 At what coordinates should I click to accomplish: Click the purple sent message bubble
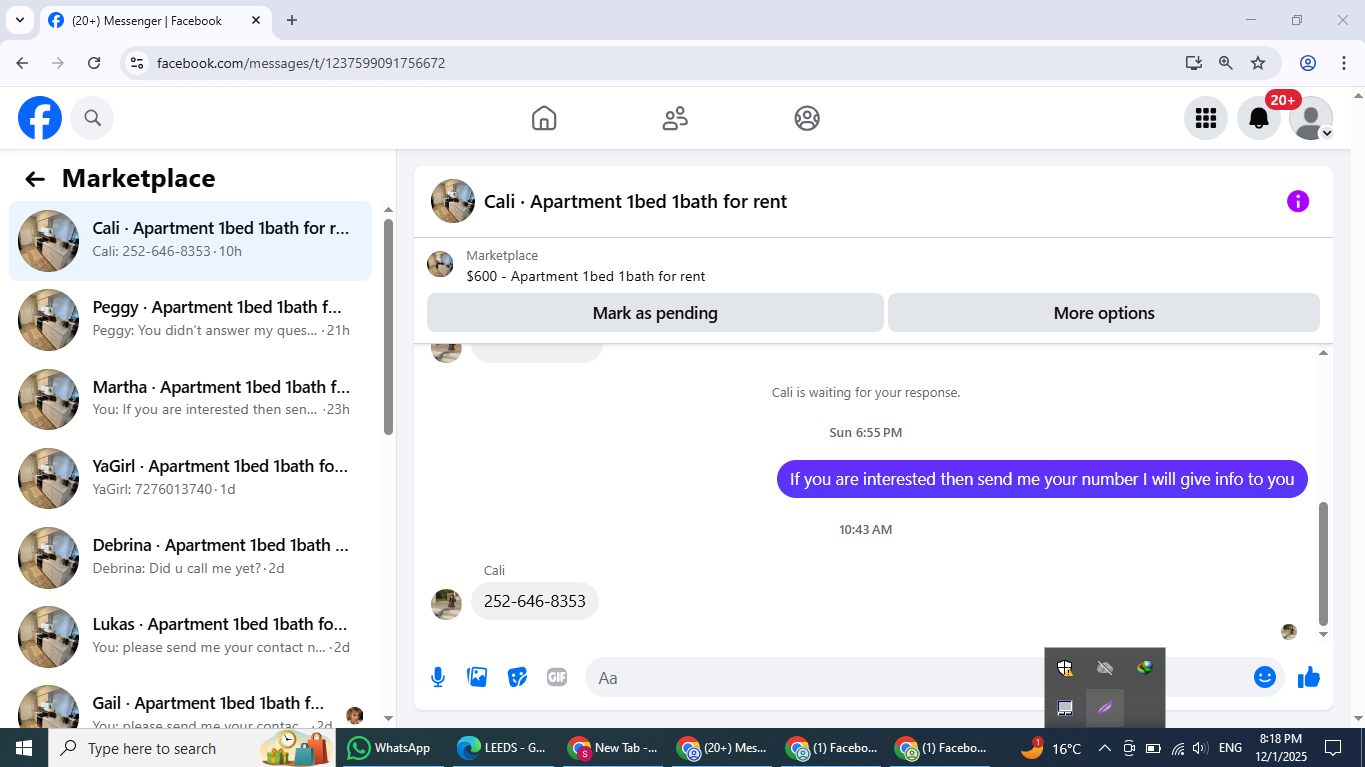1042,479
